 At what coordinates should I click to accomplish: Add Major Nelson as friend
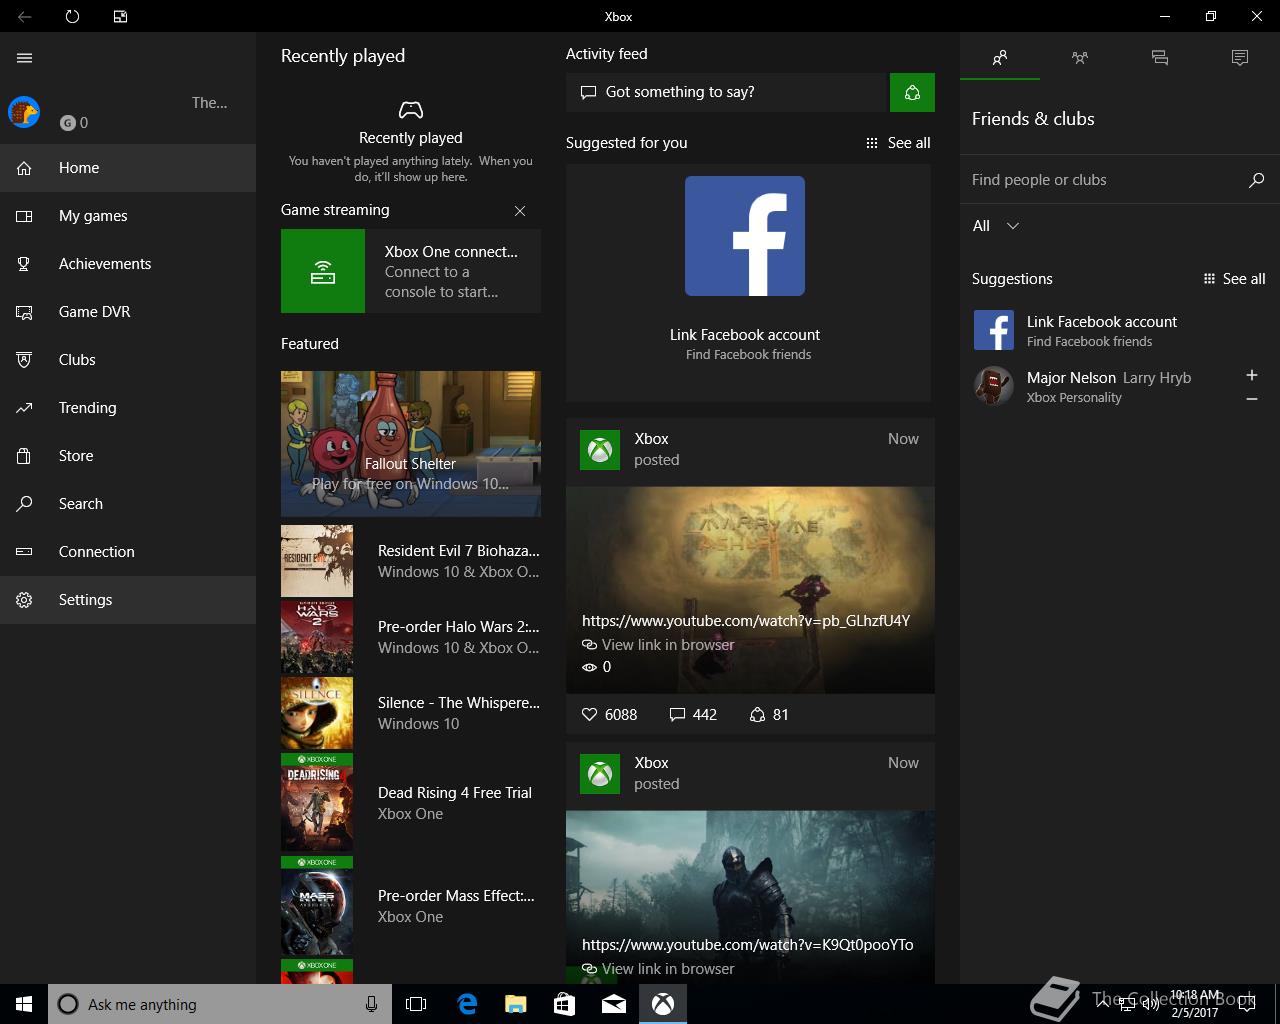coord(1252,375)
